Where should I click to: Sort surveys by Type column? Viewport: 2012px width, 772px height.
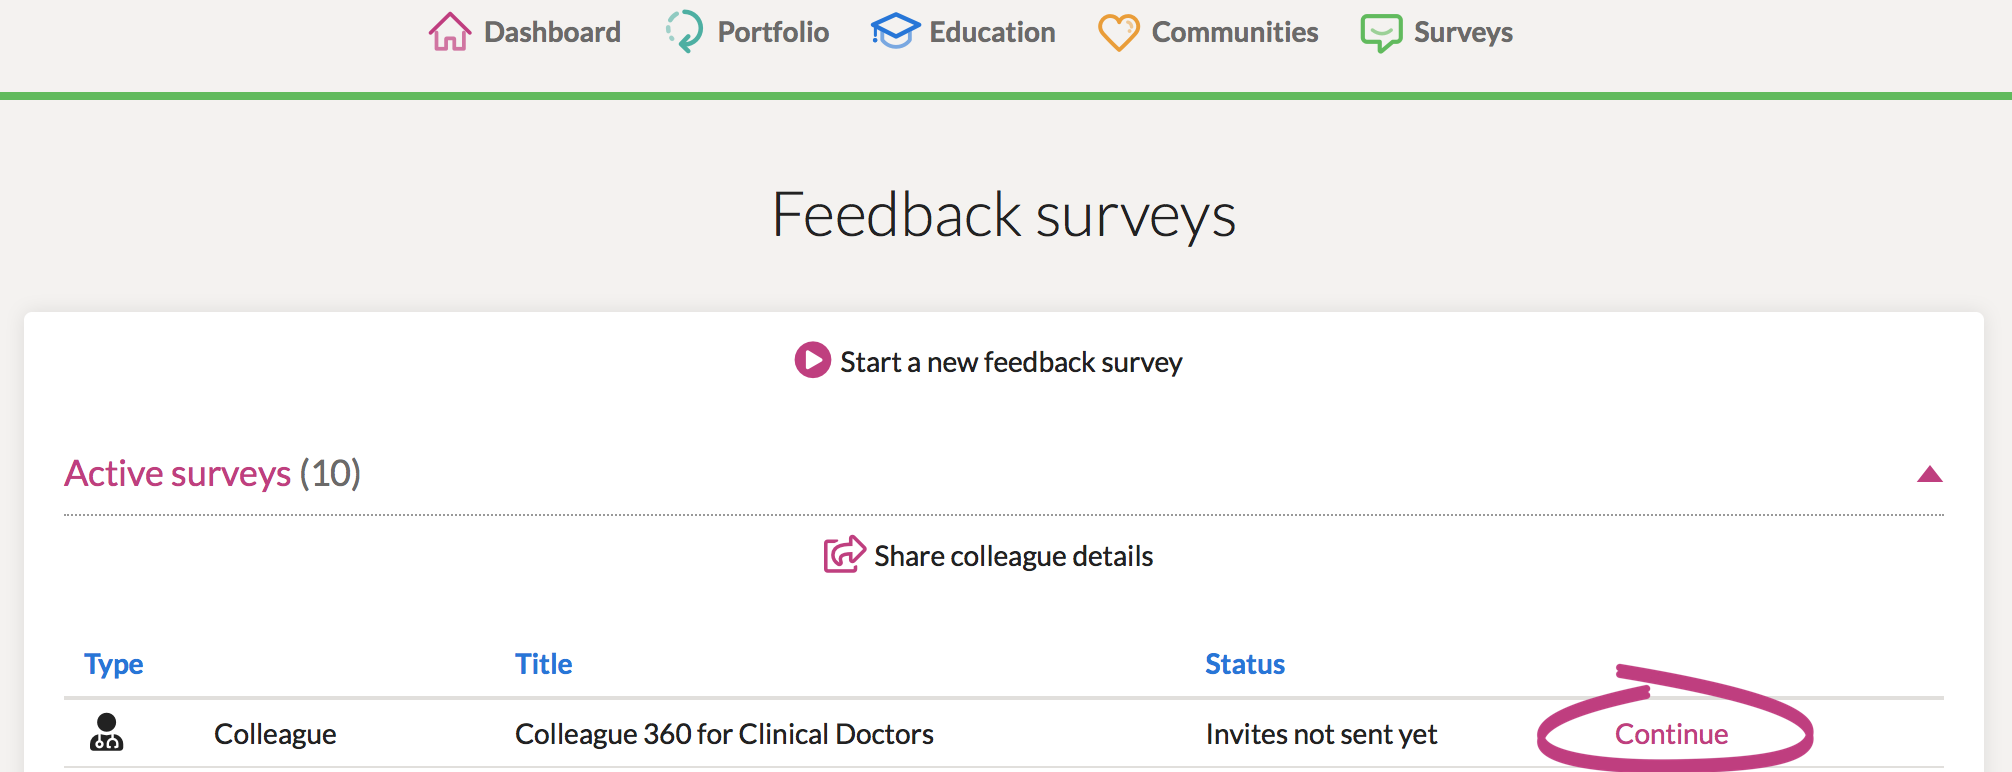point(114,664)
